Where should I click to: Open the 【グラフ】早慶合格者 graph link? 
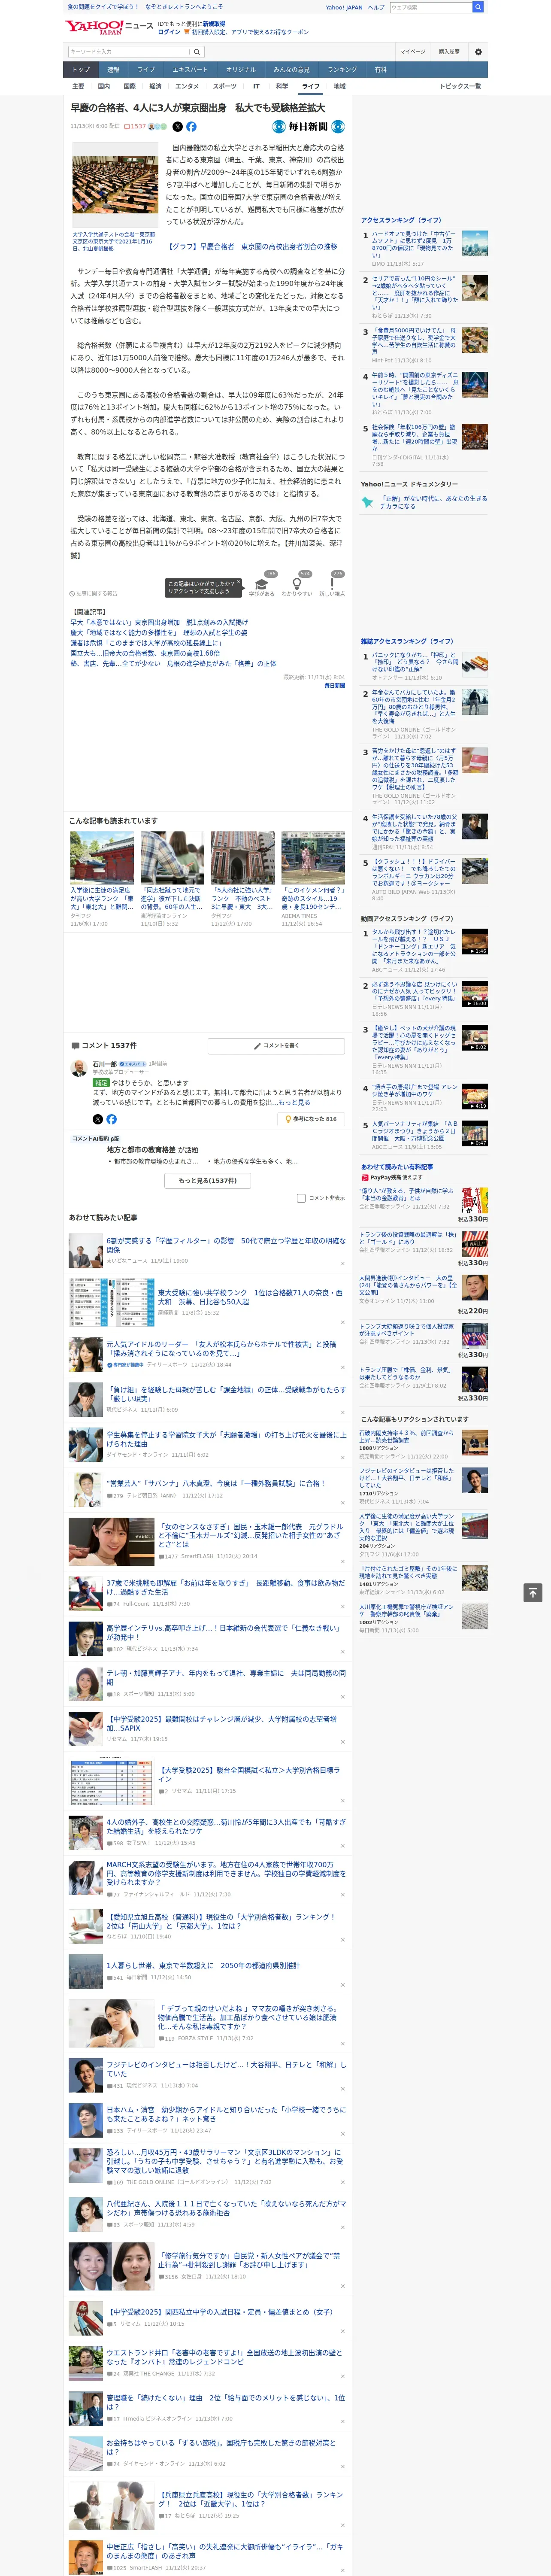(251, 246)
